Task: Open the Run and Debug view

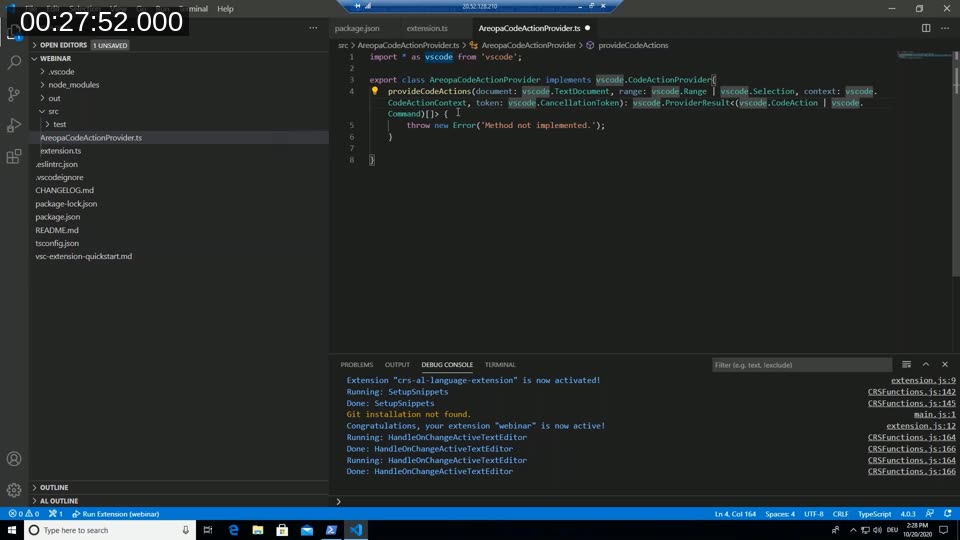Action: coord(14,125)
